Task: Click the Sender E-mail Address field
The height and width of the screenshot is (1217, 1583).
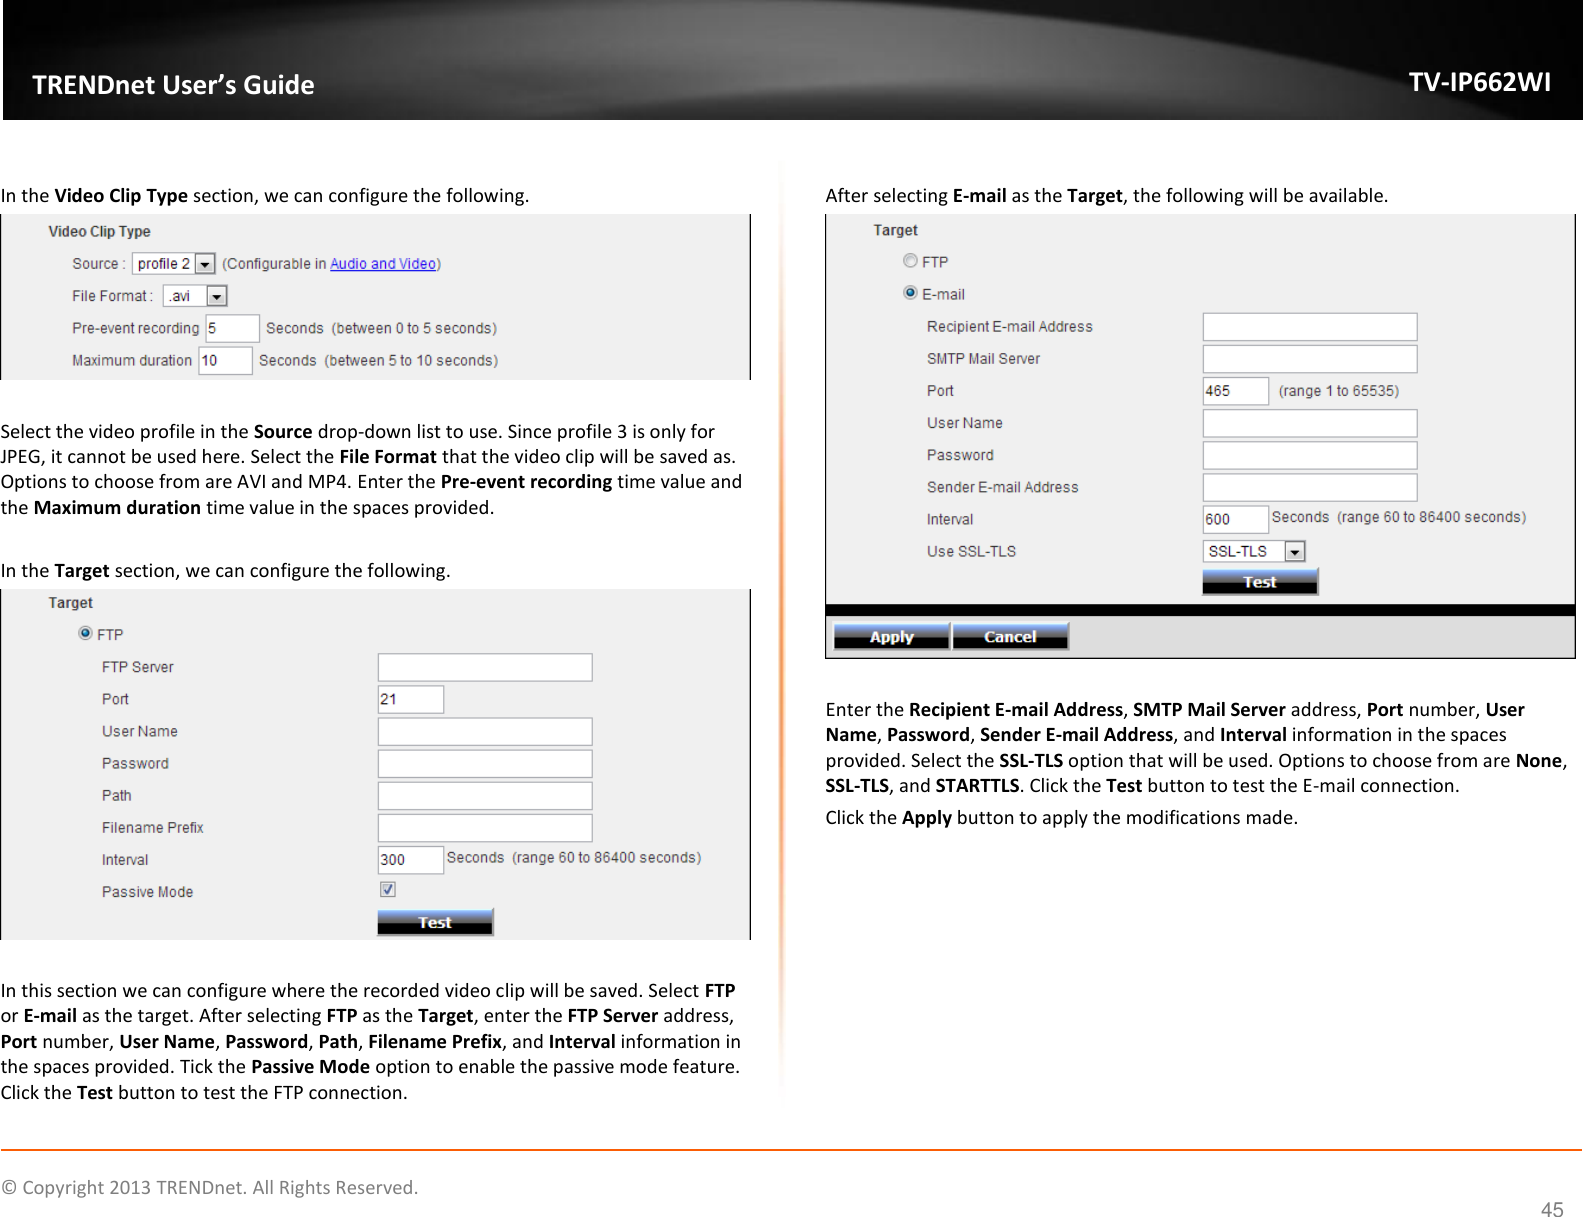Action: (1310, 487)
